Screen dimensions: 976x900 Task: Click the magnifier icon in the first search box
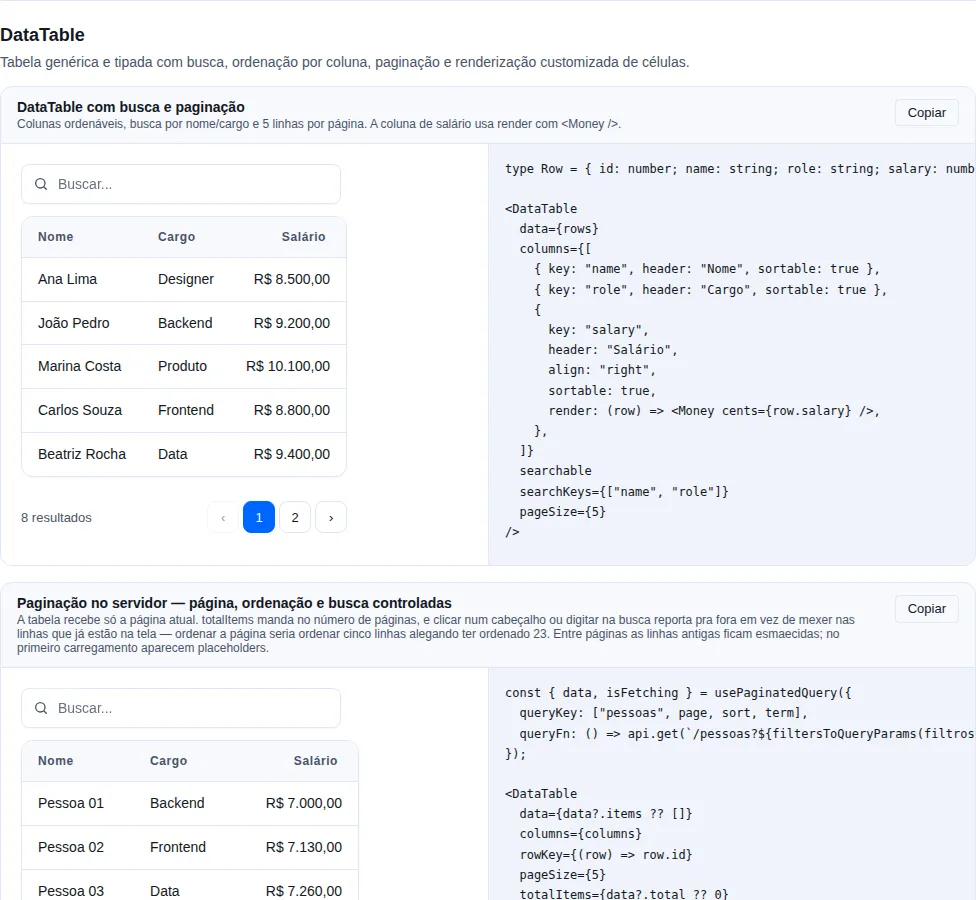click(x=41, y=184)
